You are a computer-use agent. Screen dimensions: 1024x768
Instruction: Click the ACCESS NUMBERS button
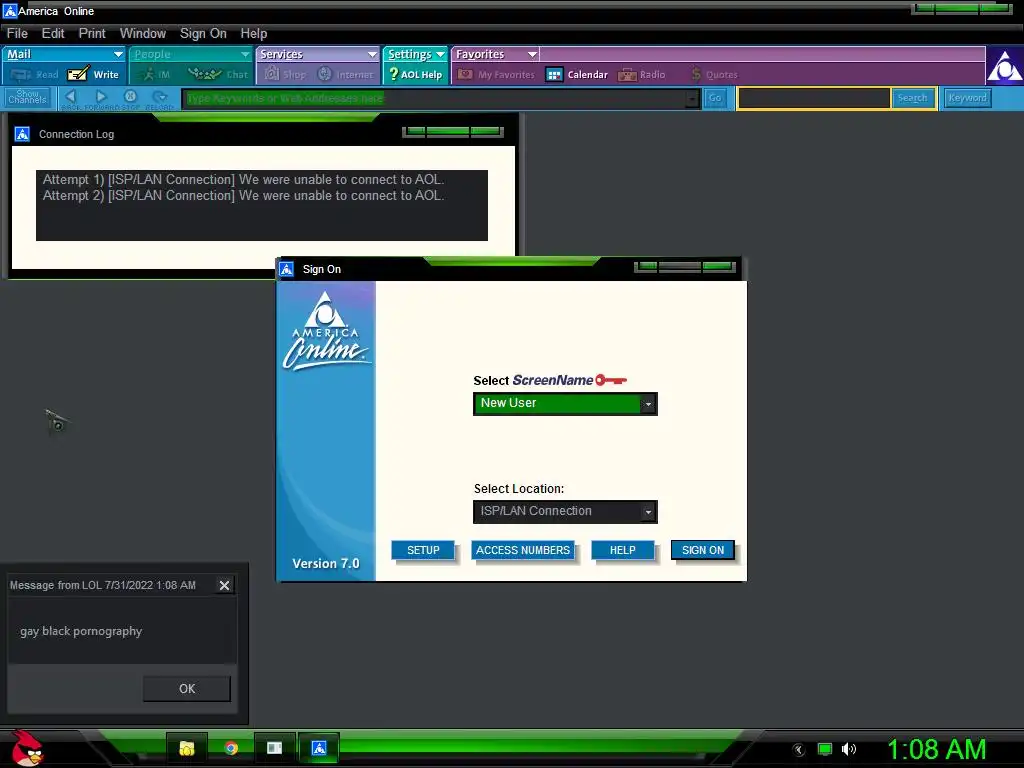point(523,551)
